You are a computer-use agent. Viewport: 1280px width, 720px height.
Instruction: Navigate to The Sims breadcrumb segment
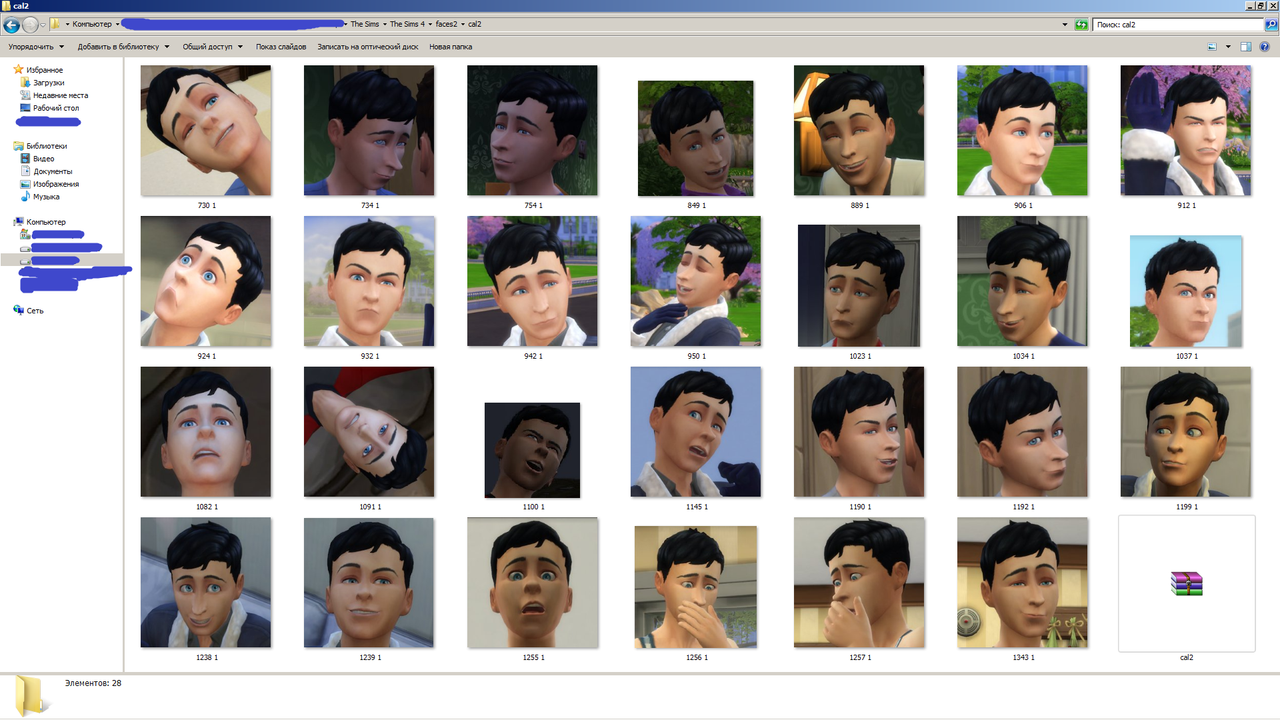pyautogui.click(x=364, y=24)
